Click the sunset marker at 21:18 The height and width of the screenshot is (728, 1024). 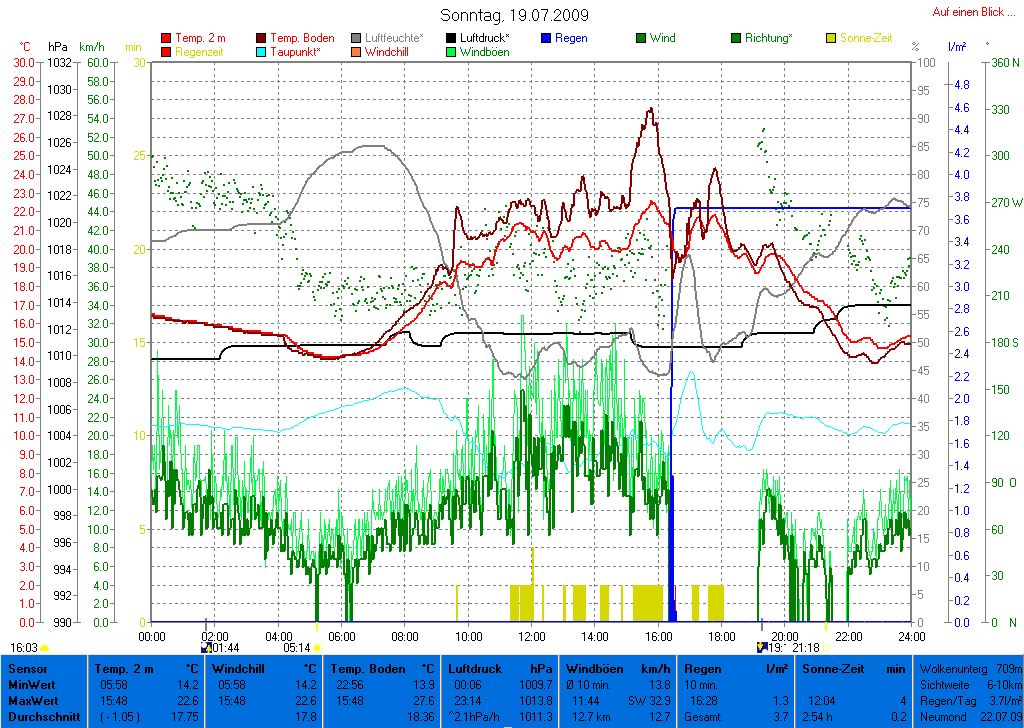pyautogui.click(x=827, y=648)
